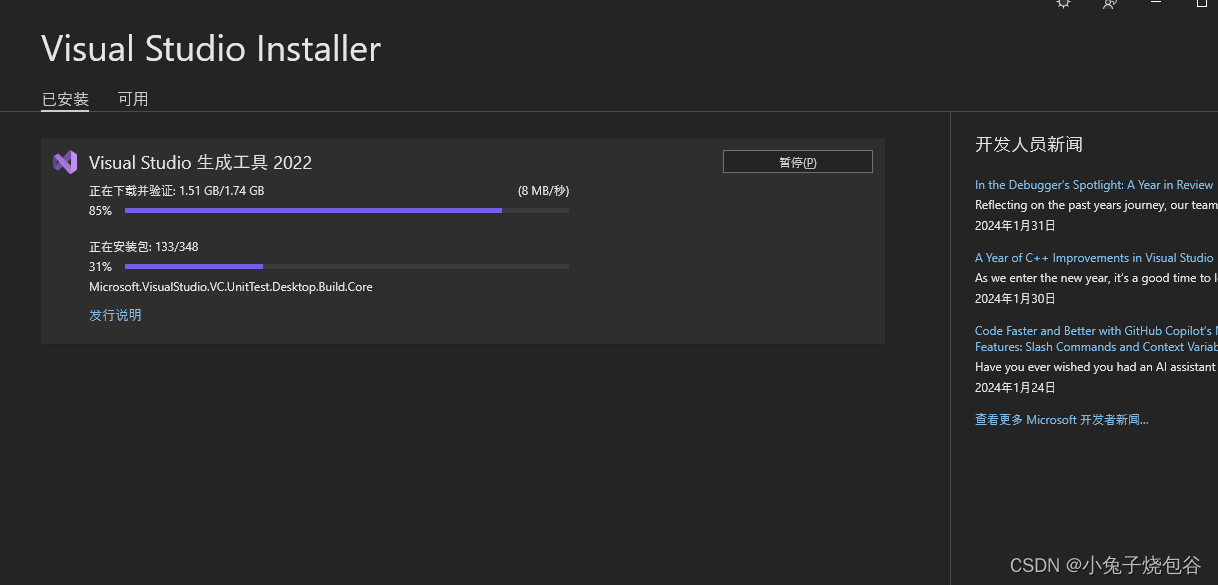The width and height of the screenshot is (1218, 585).
Task: Click the '正在下载并验证: 1.51 GB/1.74 GB' status
Action: click(x=177, y=191)
